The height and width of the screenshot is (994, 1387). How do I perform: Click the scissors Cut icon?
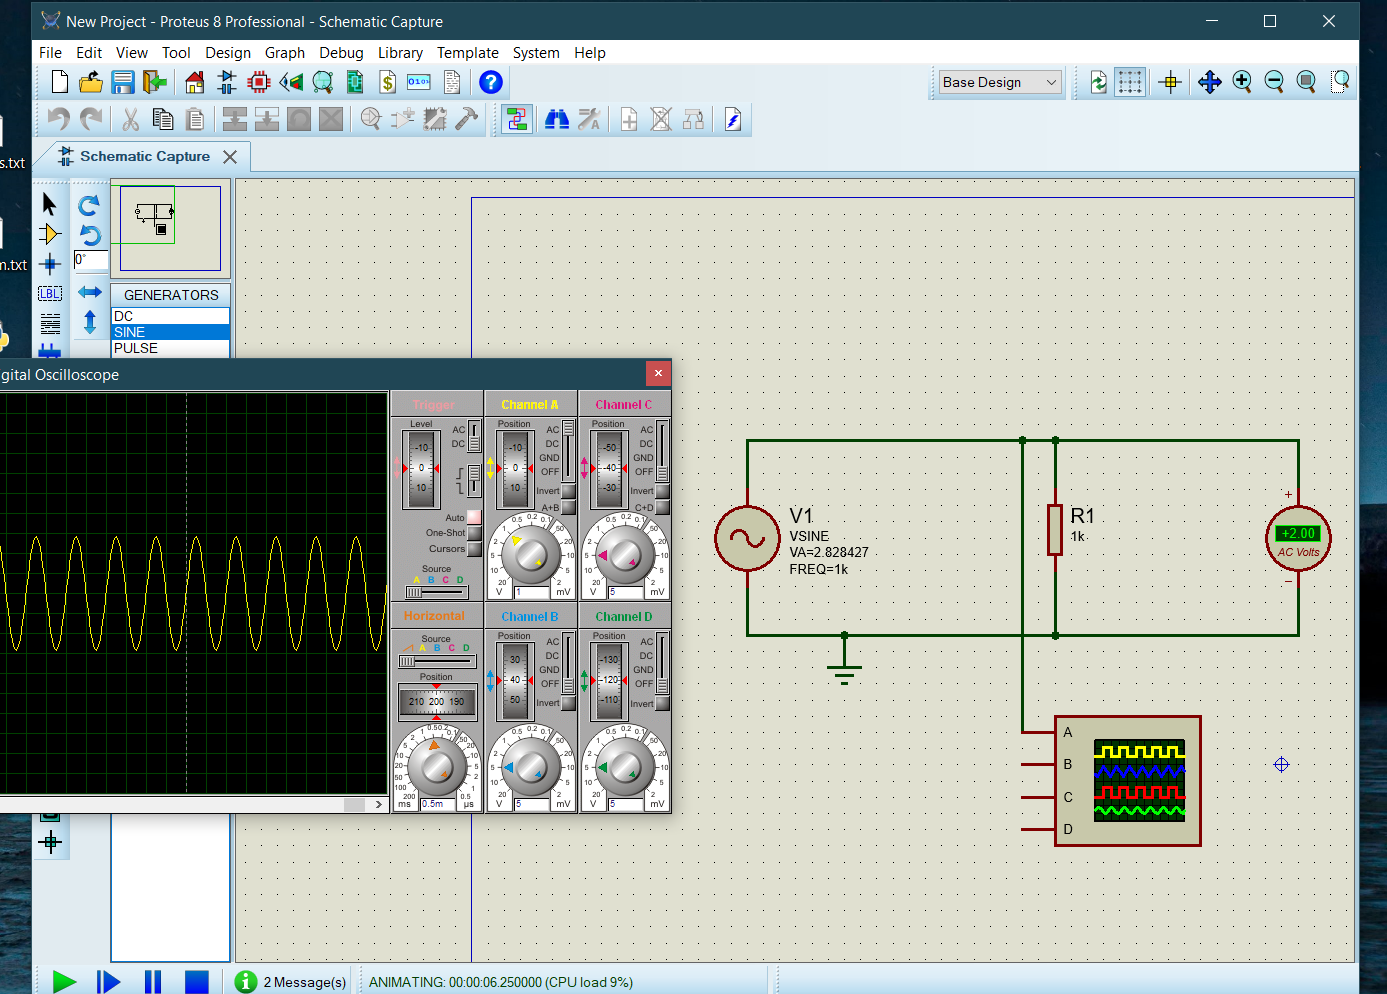click(130, 120)
